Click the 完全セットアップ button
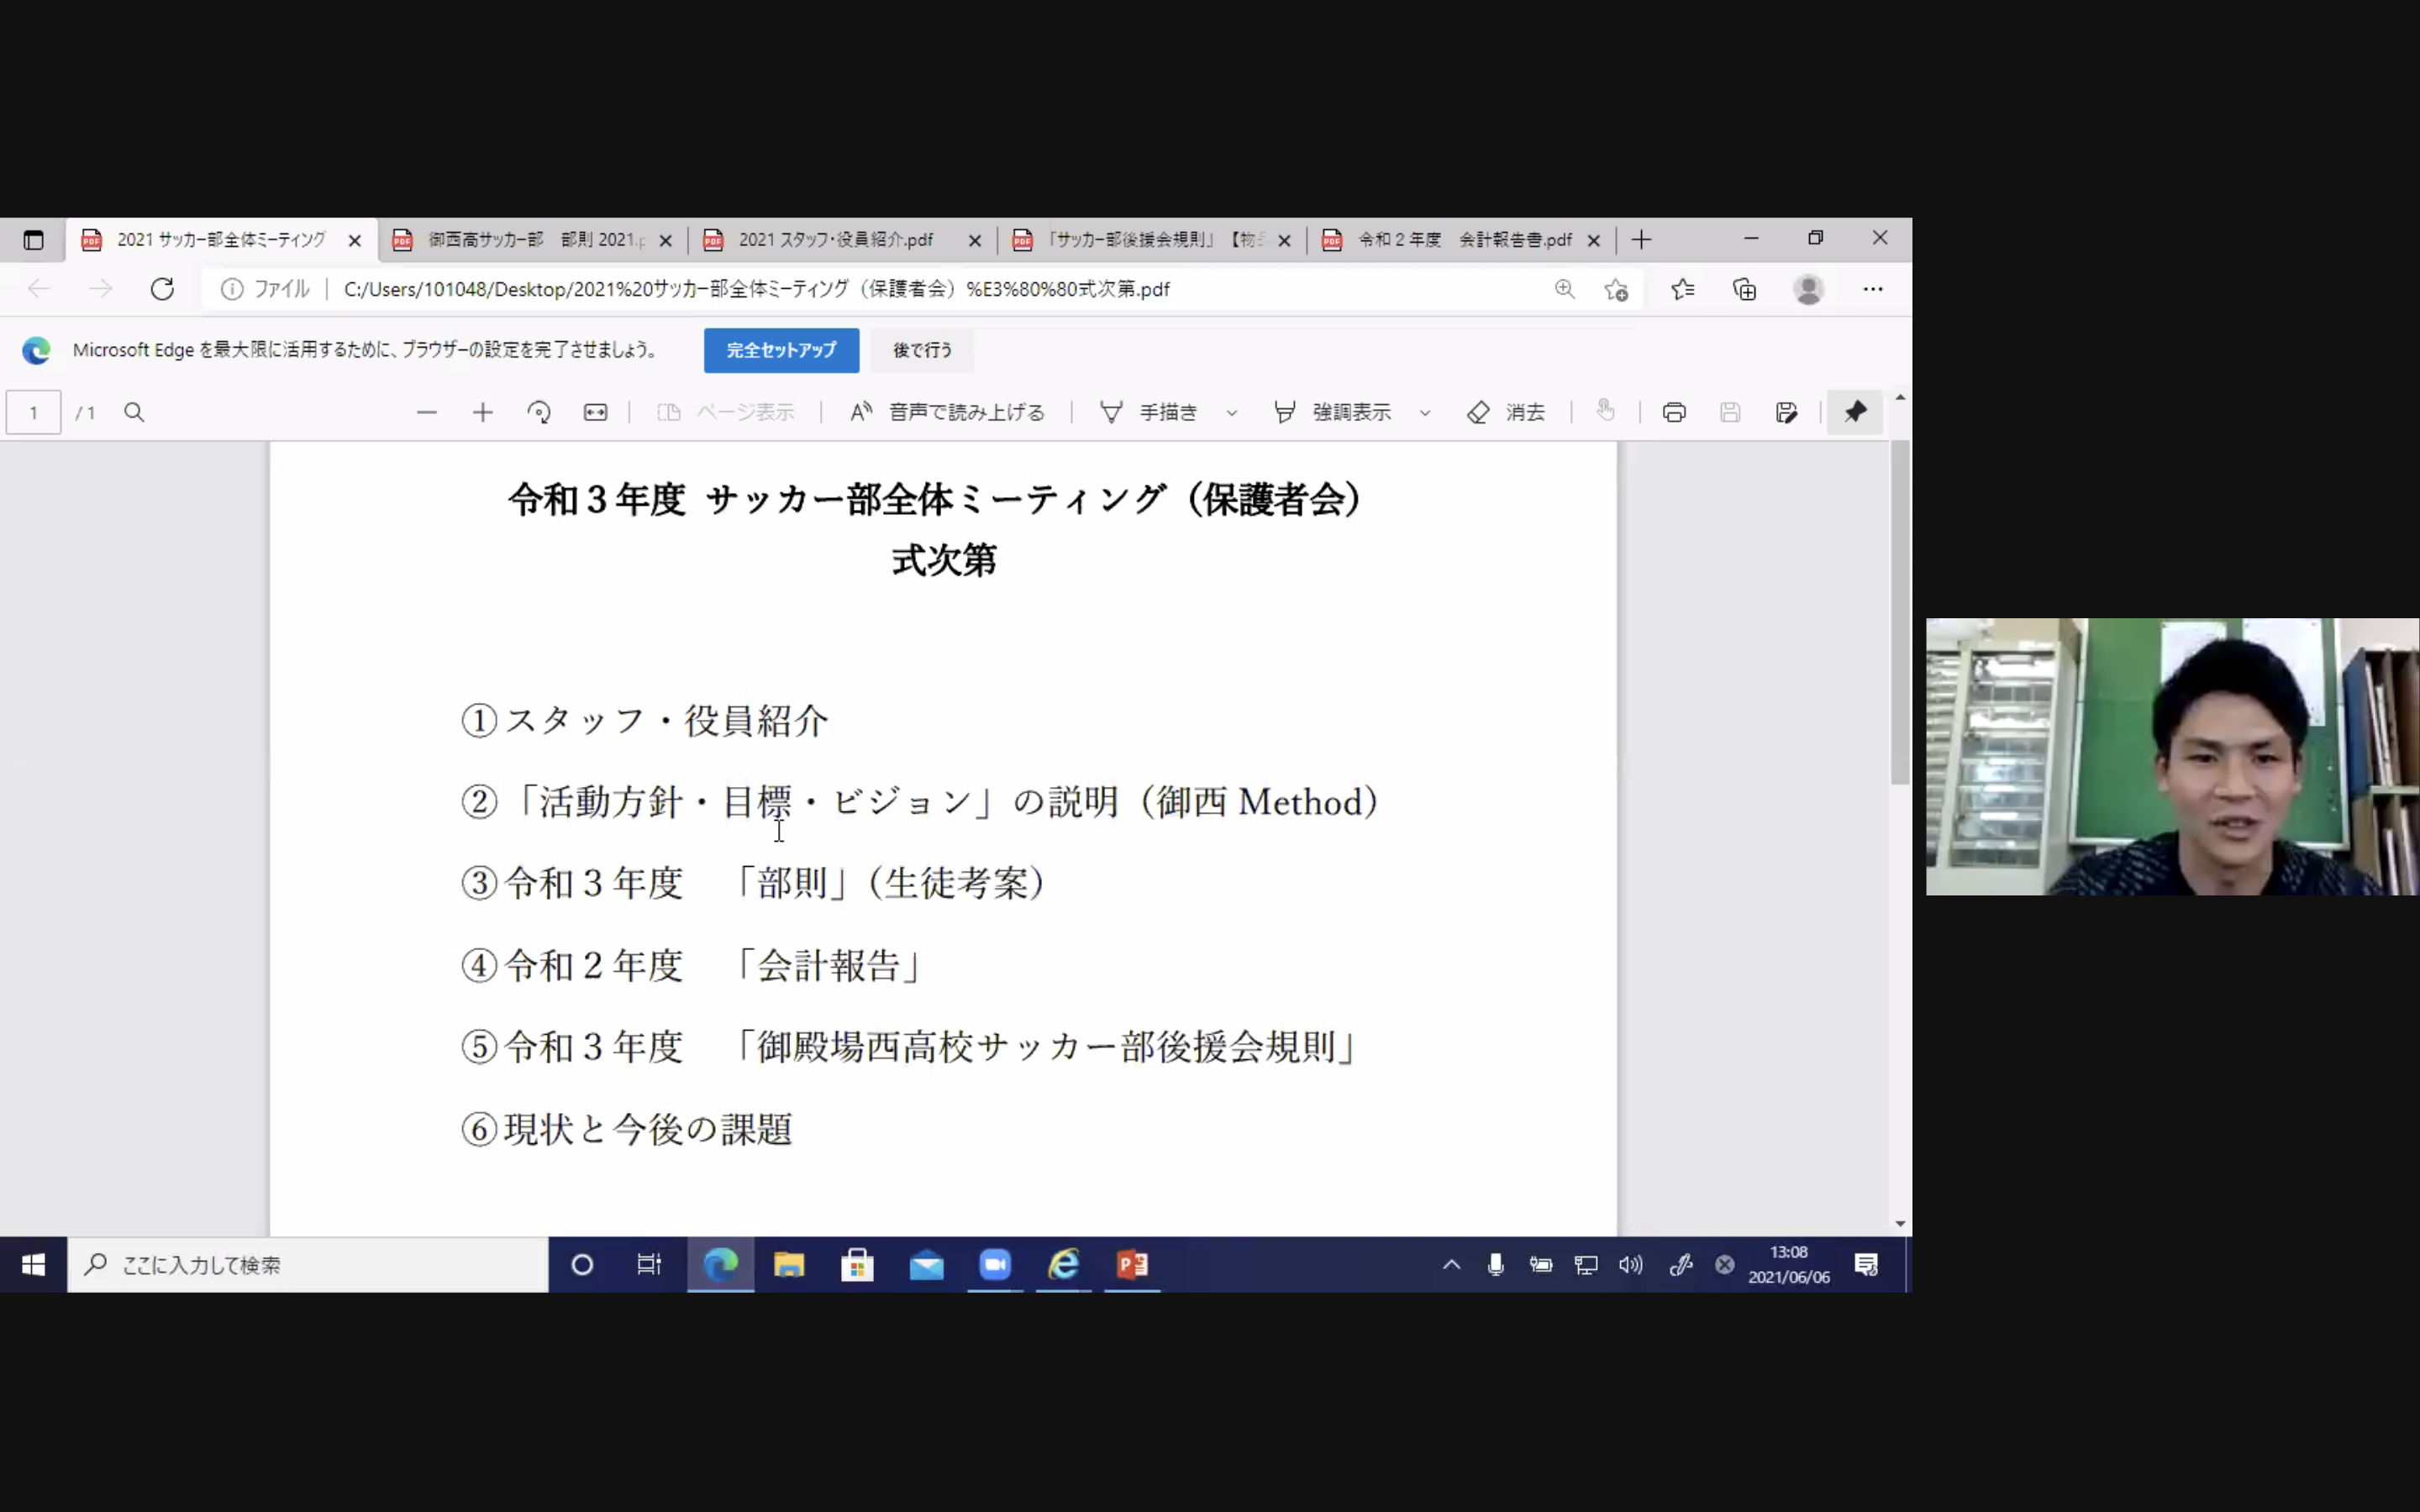This screenshot has width=2420, height=1512. (x=781, y=351)
